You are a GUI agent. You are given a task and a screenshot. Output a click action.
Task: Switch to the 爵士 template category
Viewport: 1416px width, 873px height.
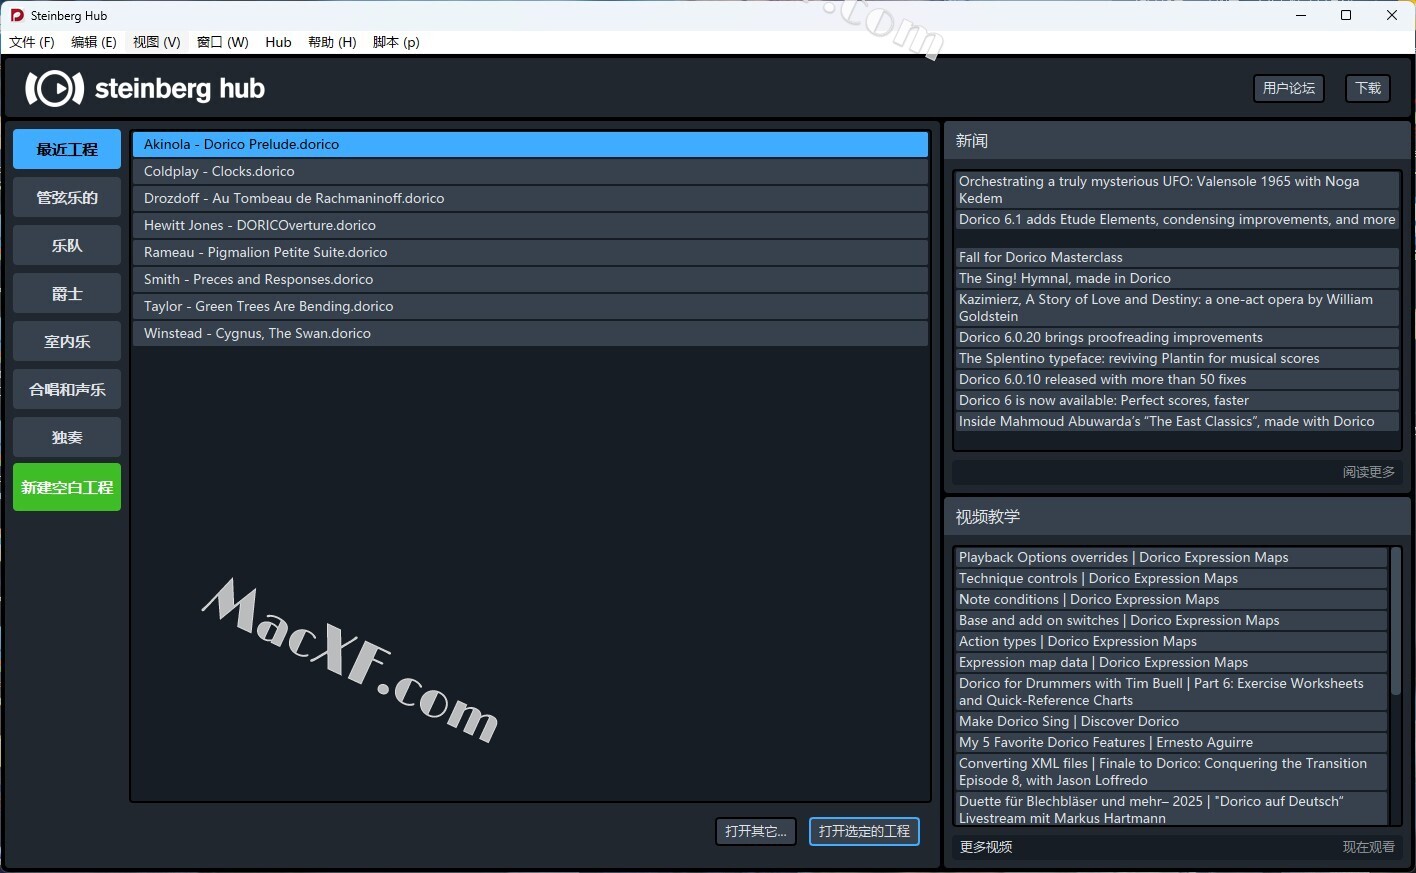67,293
